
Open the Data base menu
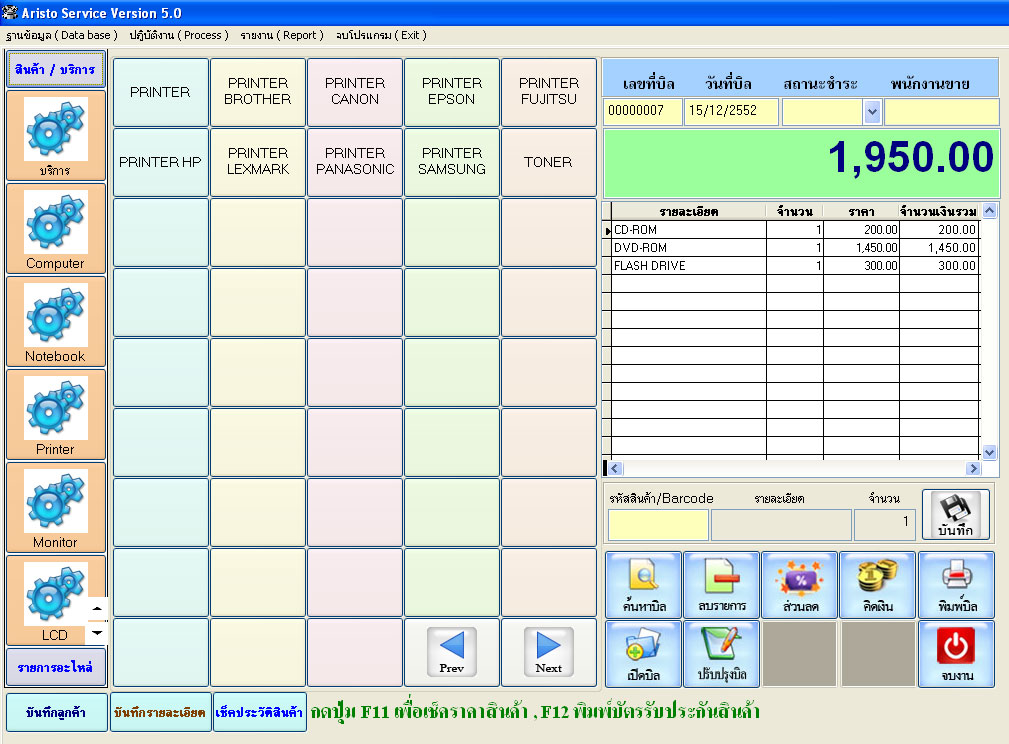(61, 35)
